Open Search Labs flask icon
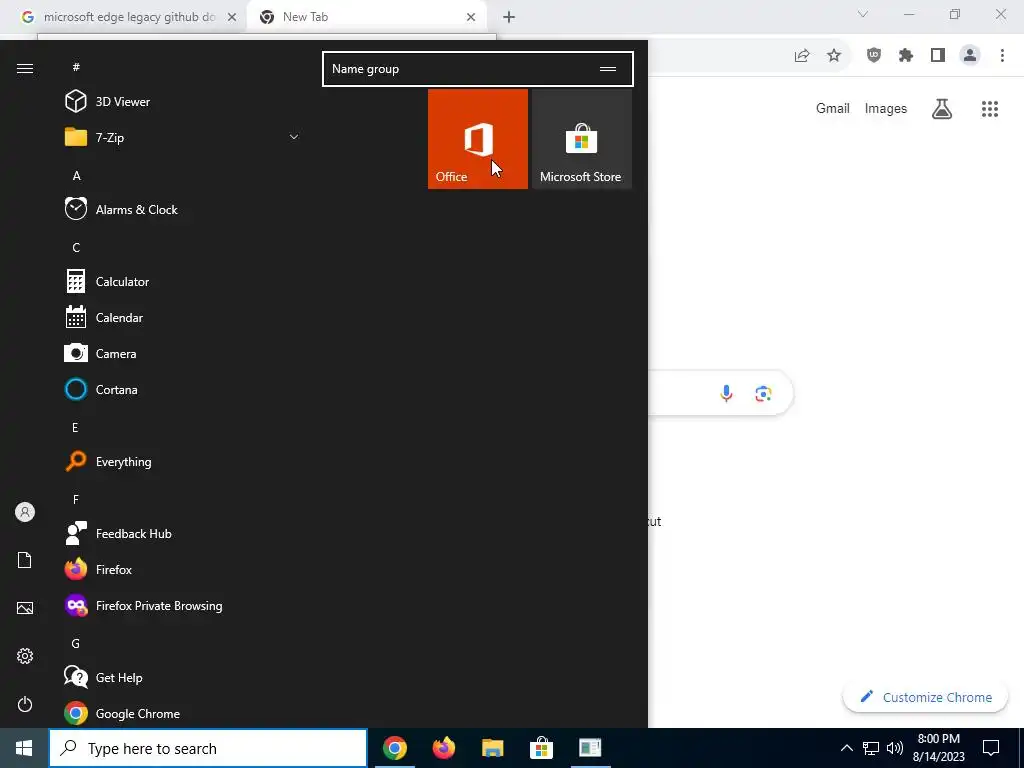The width and height of the screenshot is (1024, 768). [942, 108]
